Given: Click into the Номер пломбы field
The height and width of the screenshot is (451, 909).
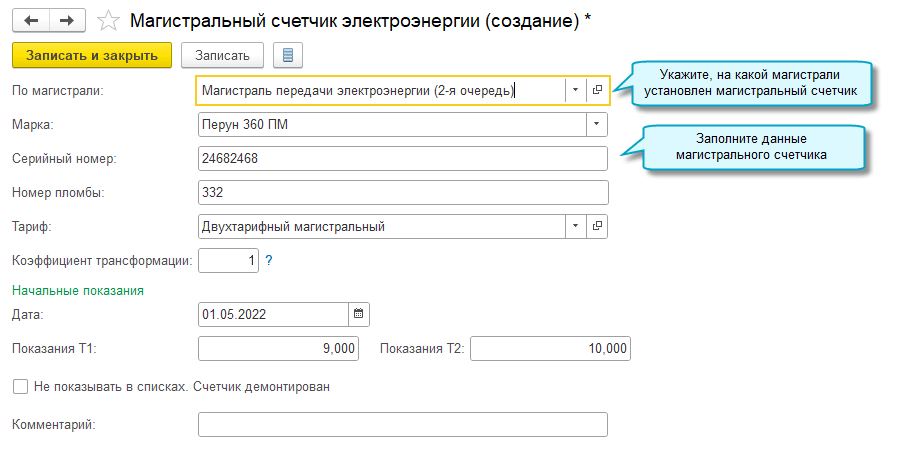Looking at the screenshot, I should pyautogui.click(x=403, y=193).
